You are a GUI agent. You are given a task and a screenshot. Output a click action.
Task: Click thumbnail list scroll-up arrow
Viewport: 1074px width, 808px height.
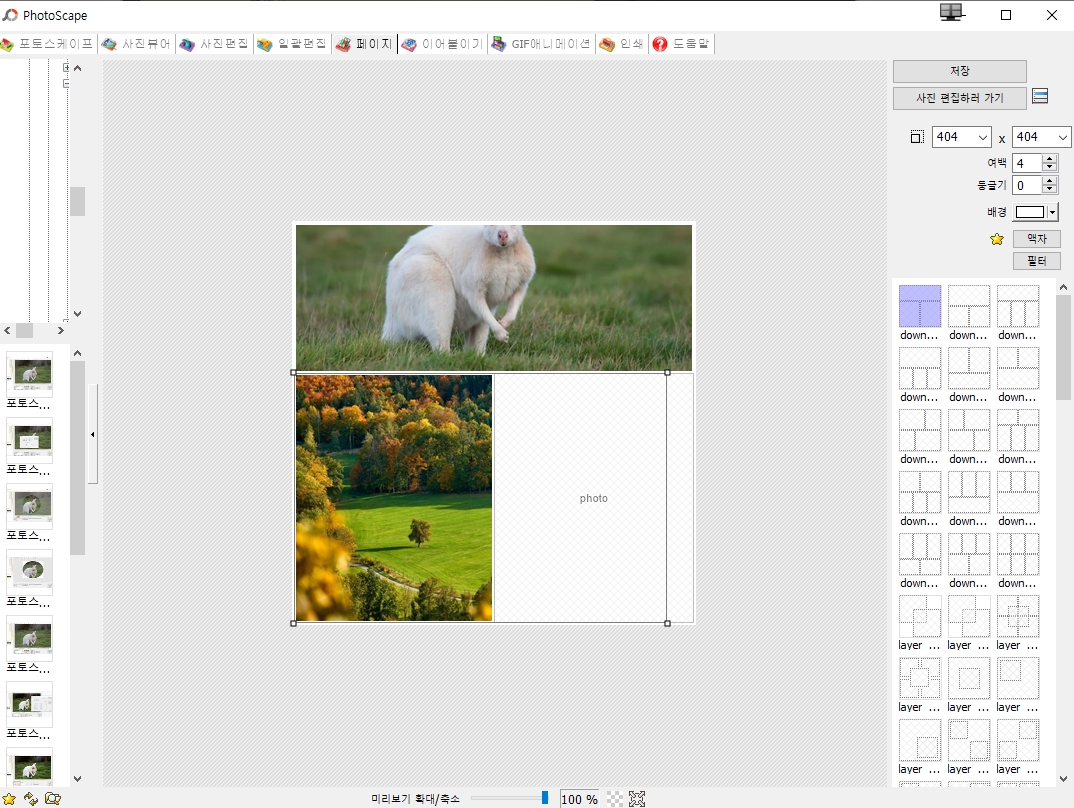pos(77,353)
